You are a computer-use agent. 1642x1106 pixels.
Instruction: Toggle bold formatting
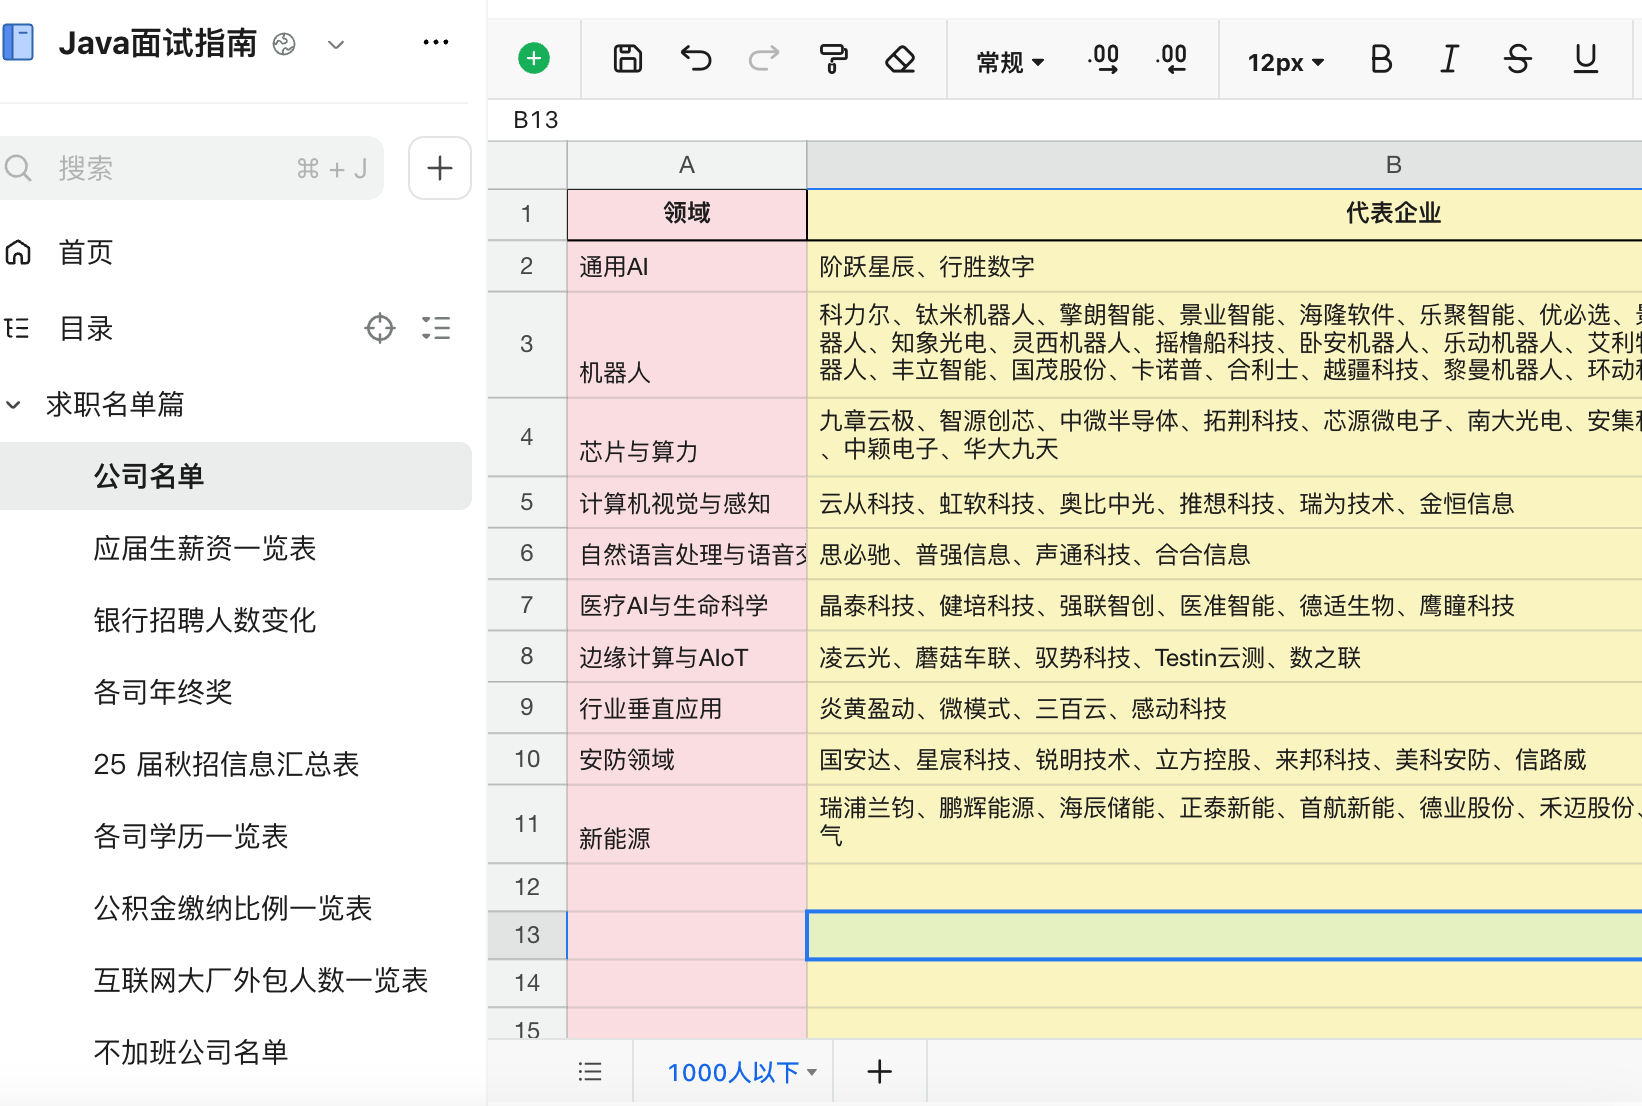pos(1381,60)
